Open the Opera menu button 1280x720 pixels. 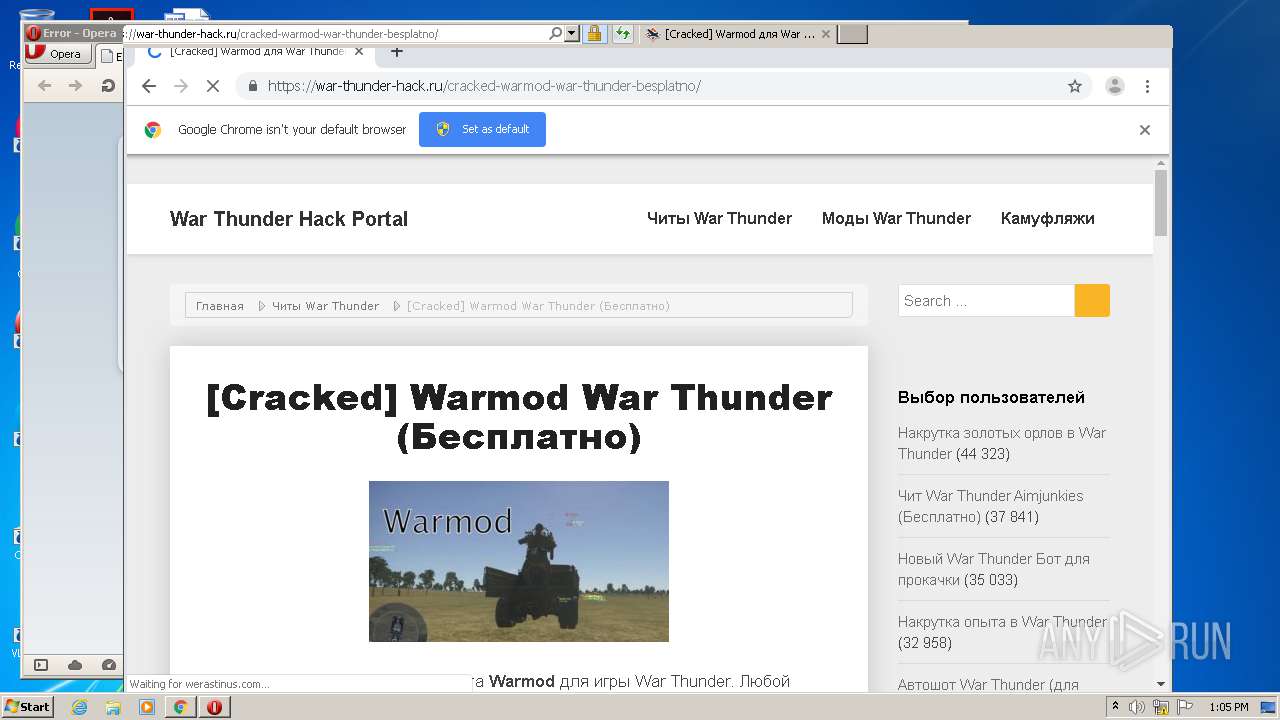(x=59, y=54)
